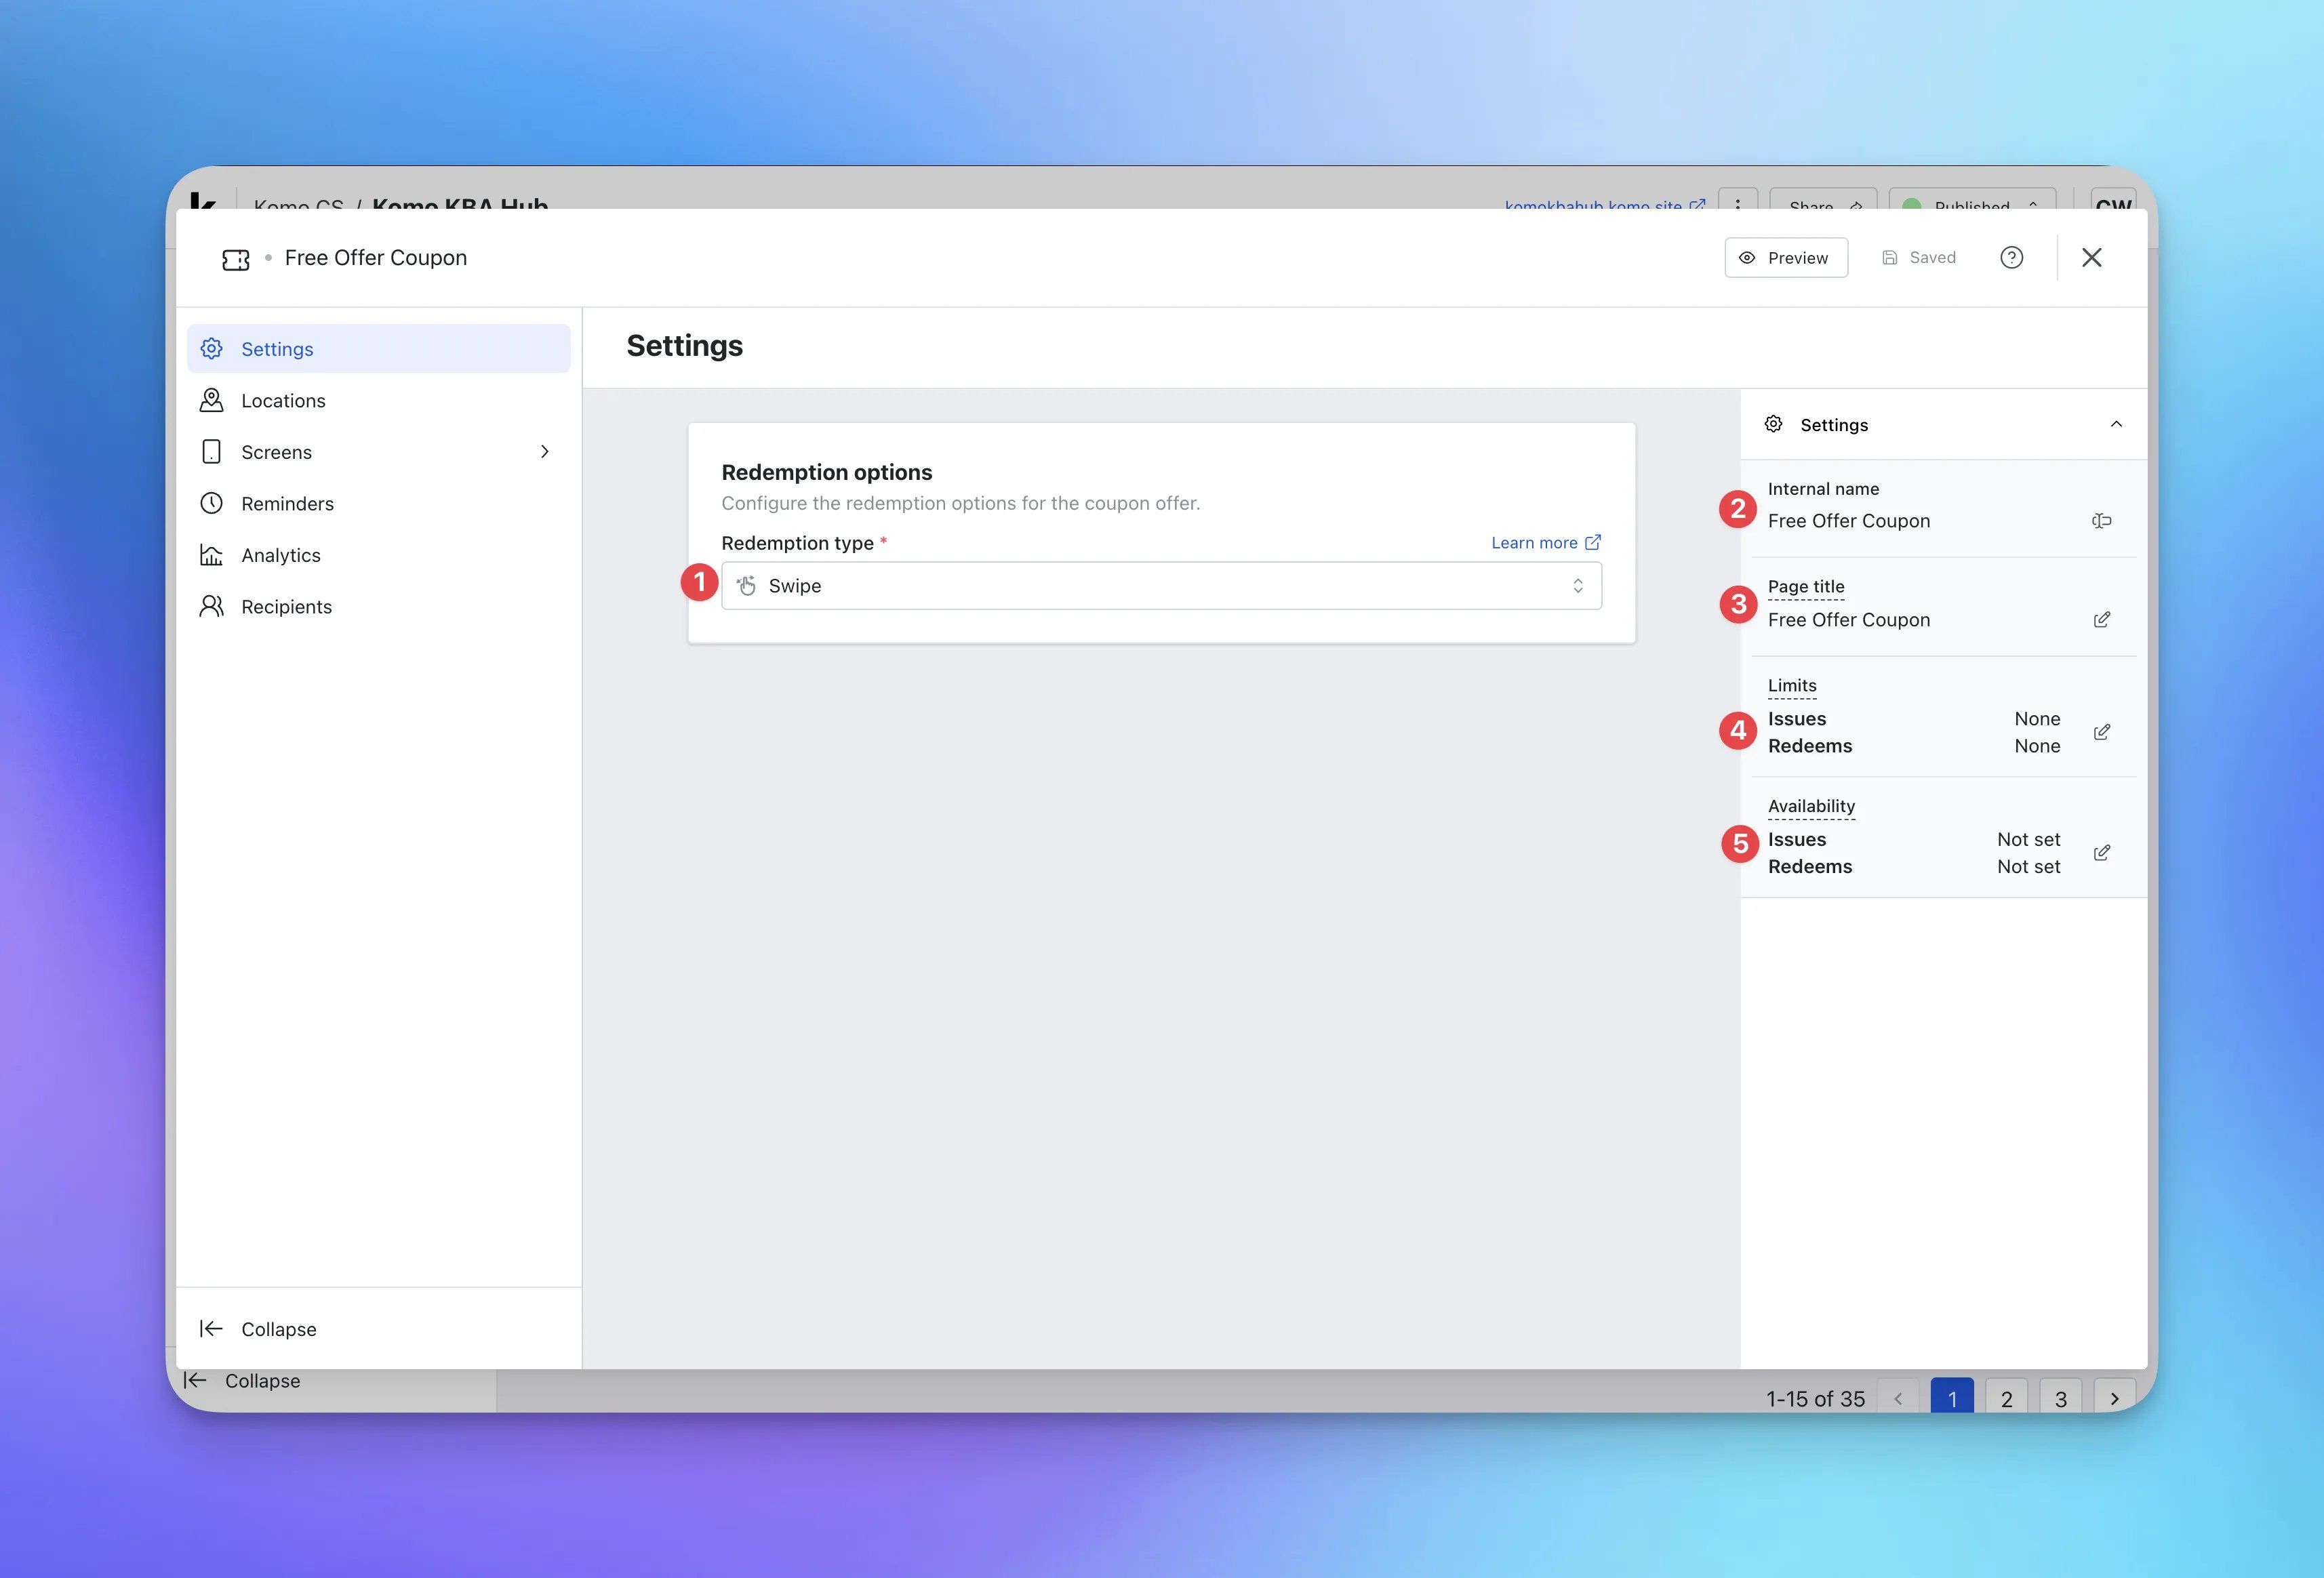The image size is (2324, 1578).
Task: Edit Availability with the pencil icon
Action: tap(2102, 853)
